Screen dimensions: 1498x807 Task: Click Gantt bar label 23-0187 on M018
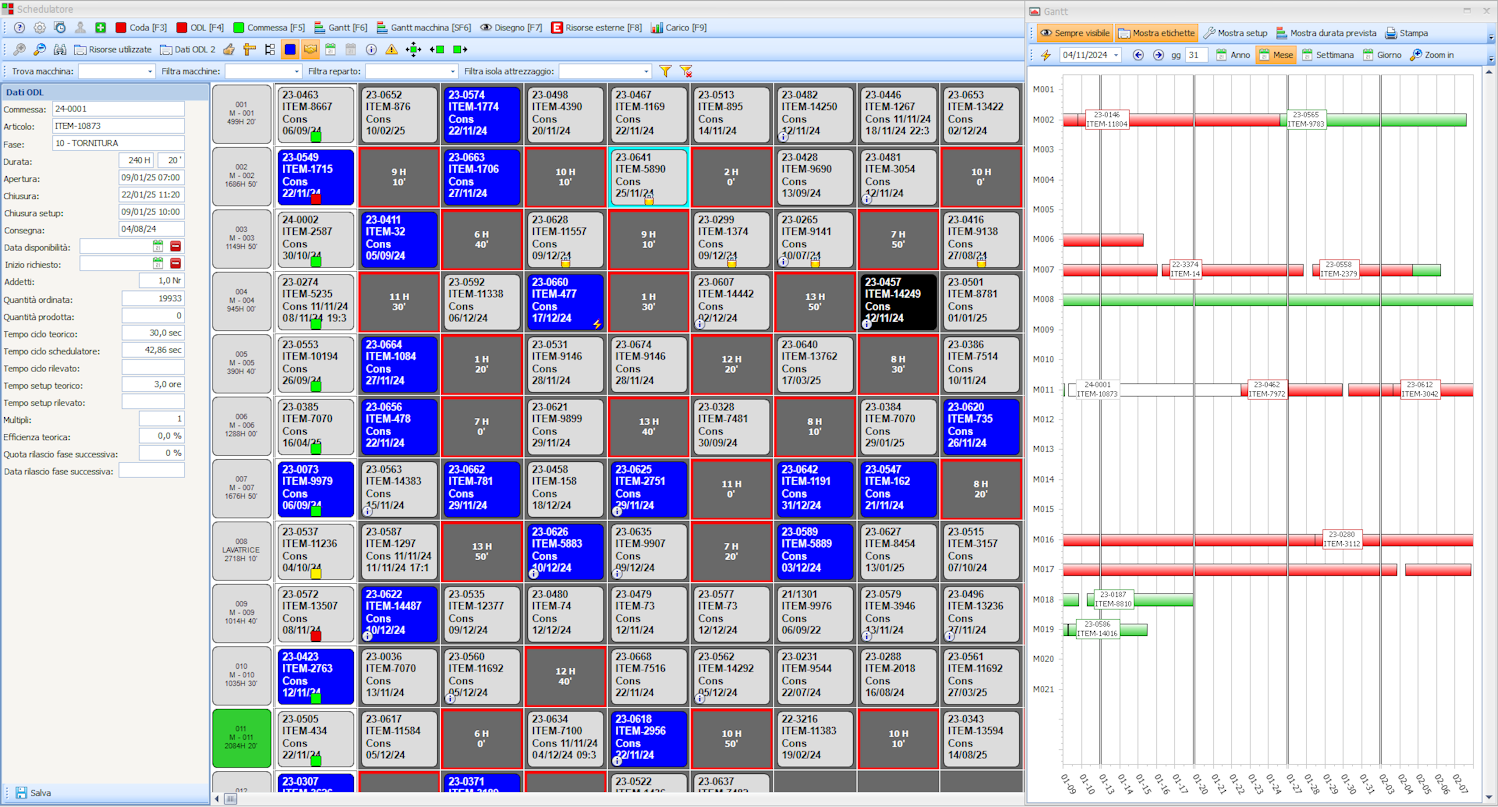[x=1113, y=599]
